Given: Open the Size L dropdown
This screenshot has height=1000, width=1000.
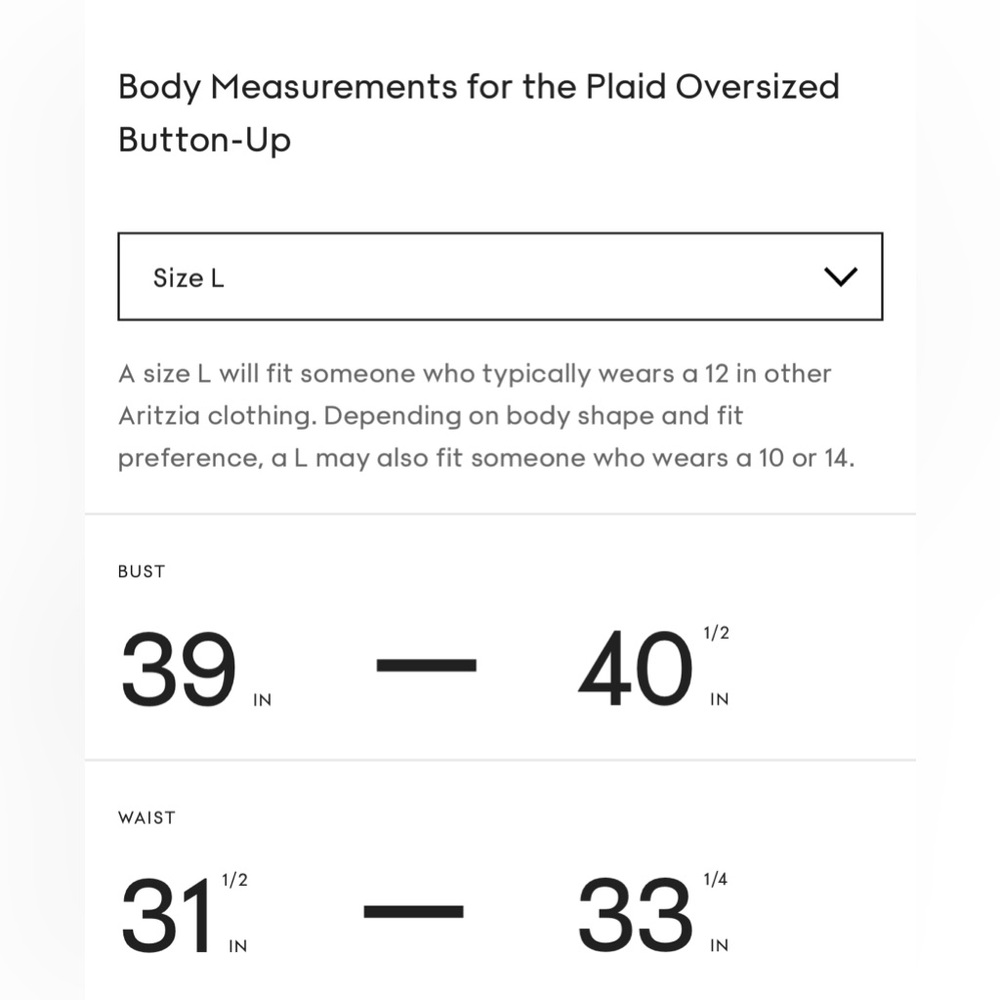Looking at the screenshot, I should (500, 276).
